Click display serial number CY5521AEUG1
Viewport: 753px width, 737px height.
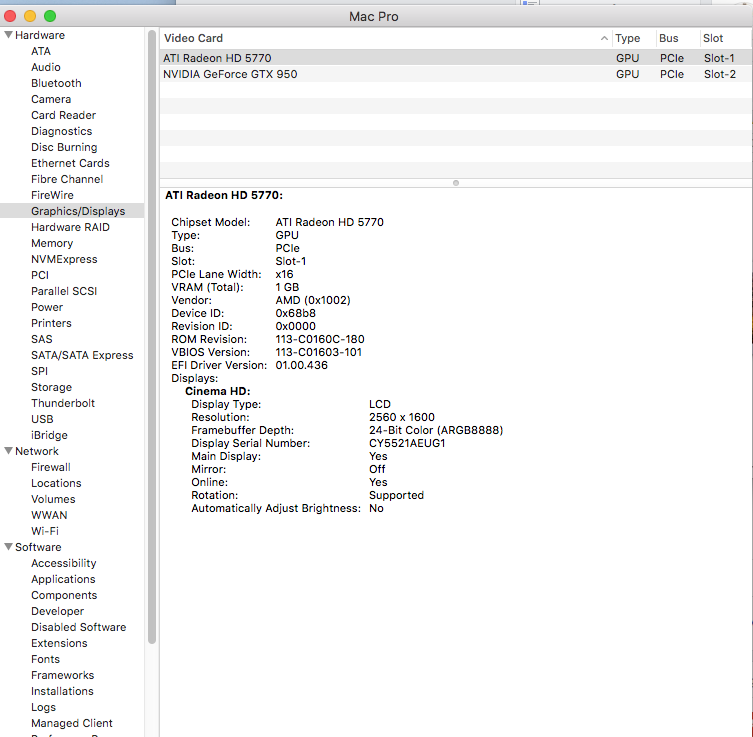click(407, 443)
